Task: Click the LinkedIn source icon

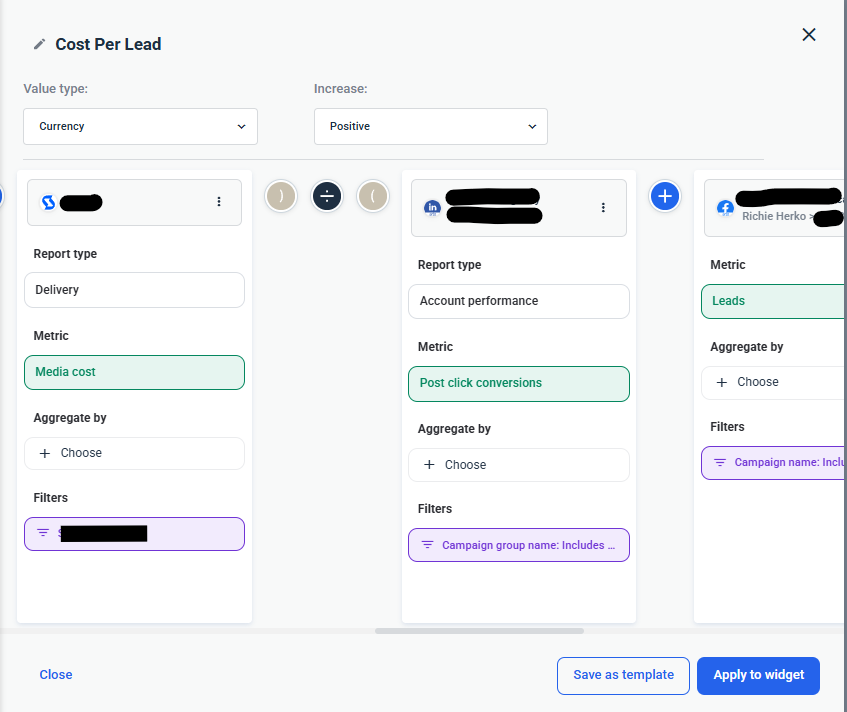Action: [x=432, y=208]
